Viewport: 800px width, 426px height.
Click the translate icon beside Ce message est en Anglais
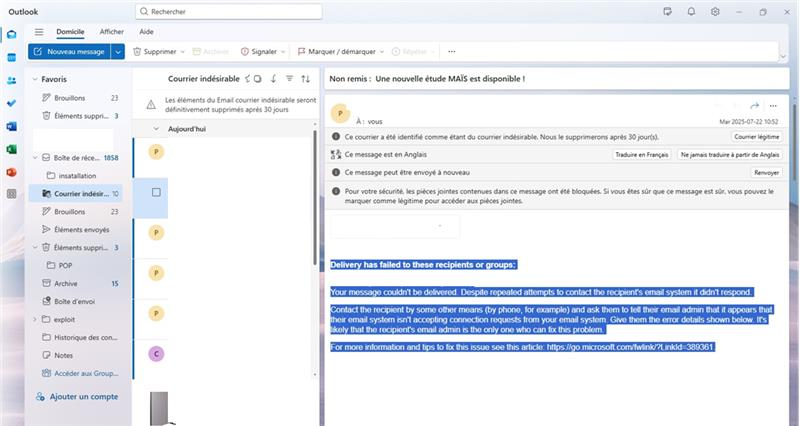point(336,155)
